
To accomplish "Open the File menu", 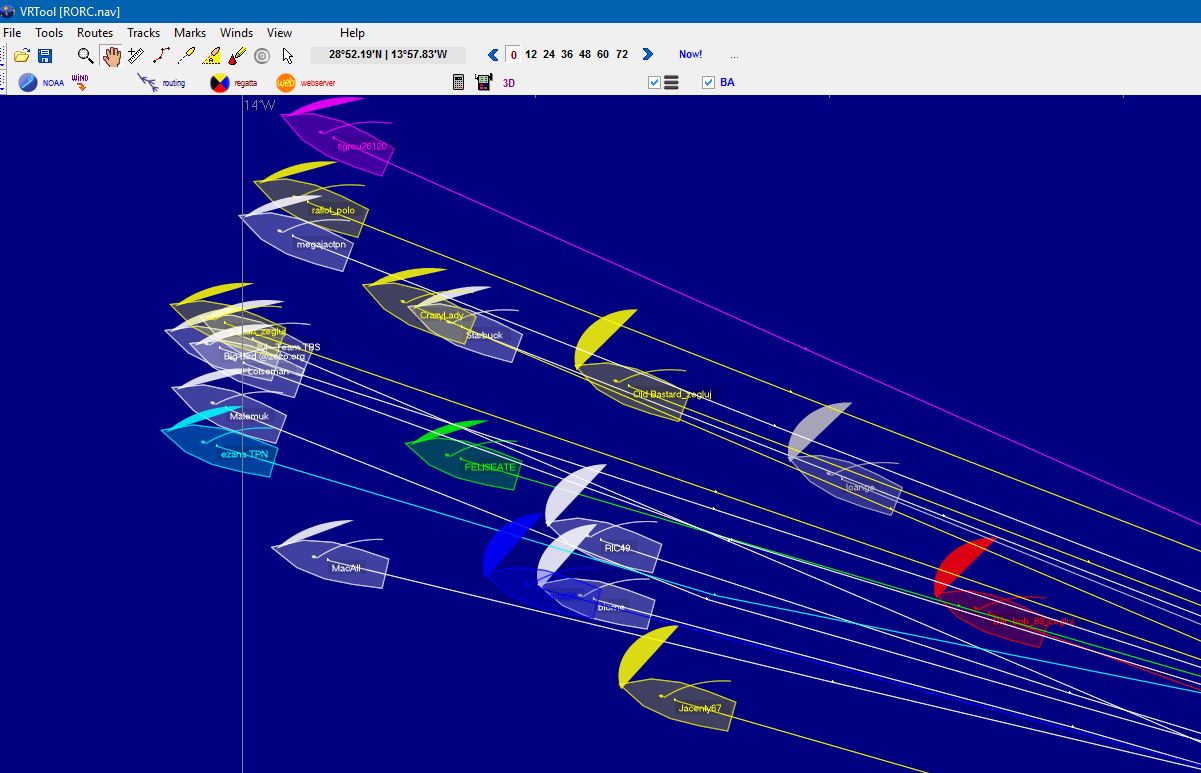I will pos(12,33).
